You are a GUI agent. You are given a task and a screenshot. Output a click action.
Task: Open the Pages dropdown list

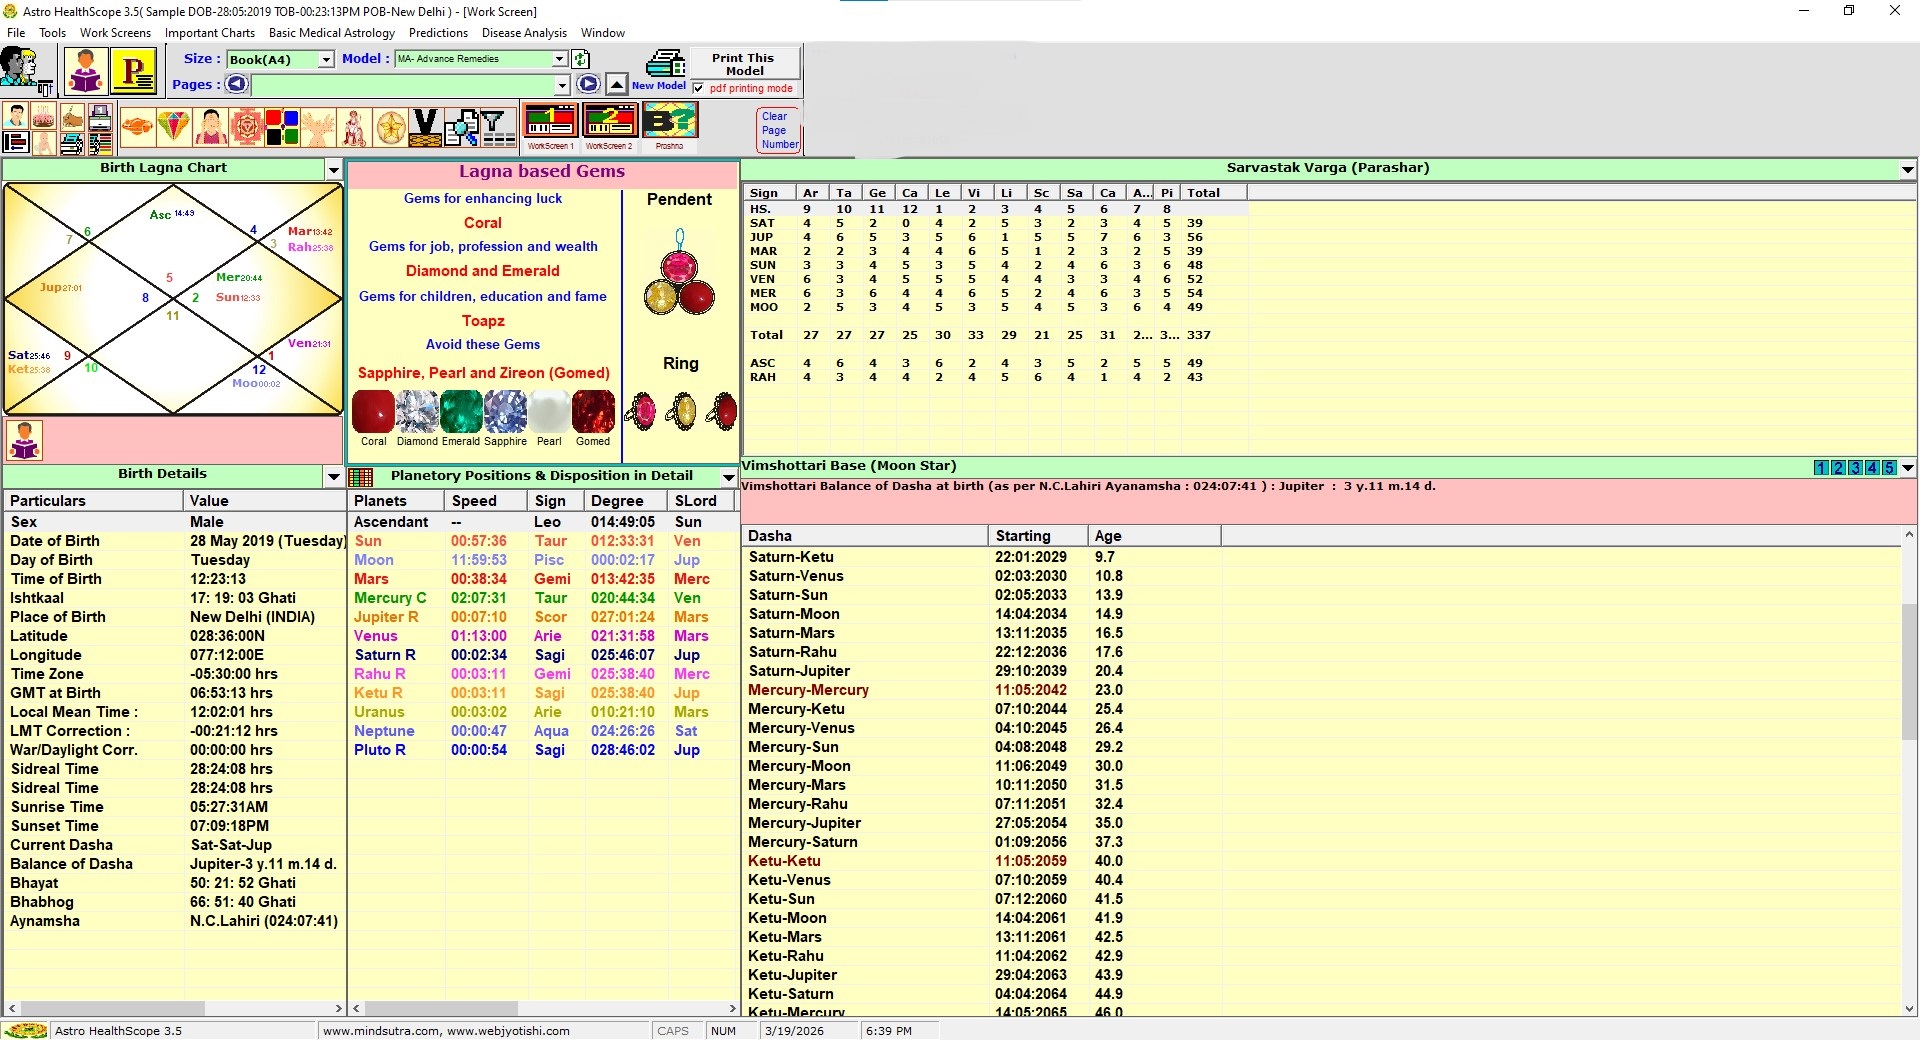(x=562, y=86)
